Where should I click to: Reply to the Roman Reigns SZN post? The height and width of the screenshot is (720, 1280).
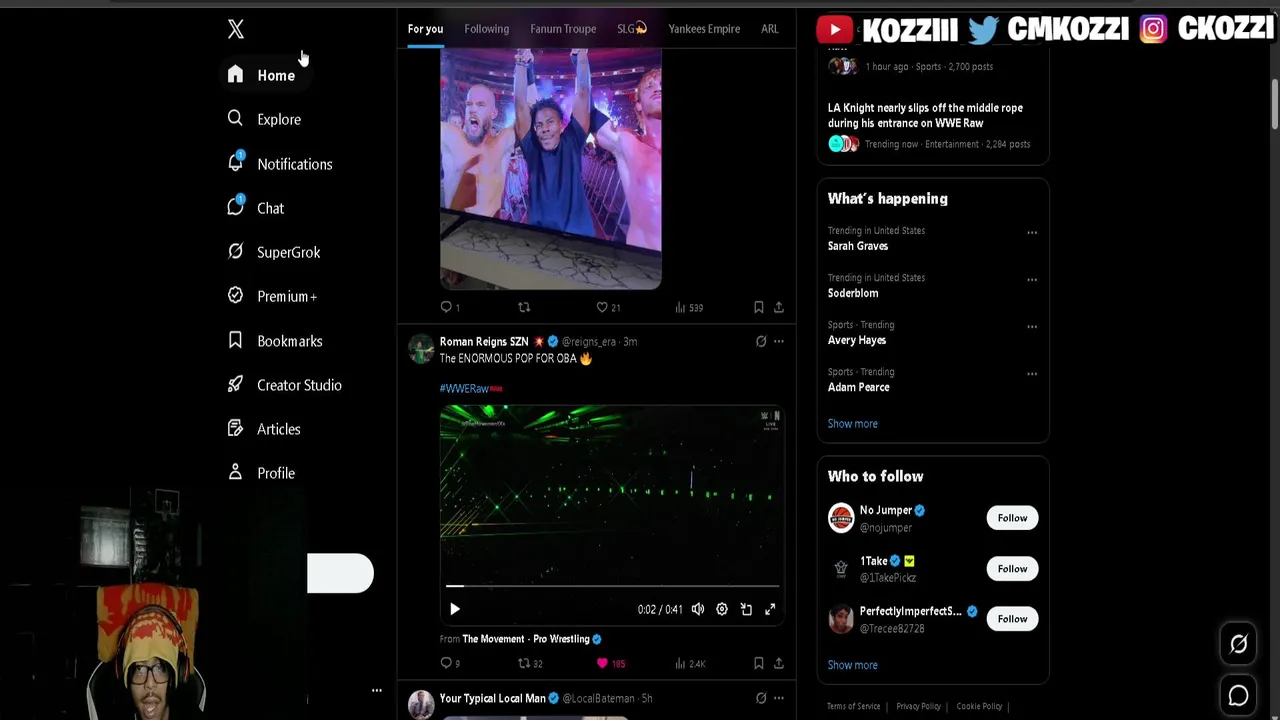[446, 663]
